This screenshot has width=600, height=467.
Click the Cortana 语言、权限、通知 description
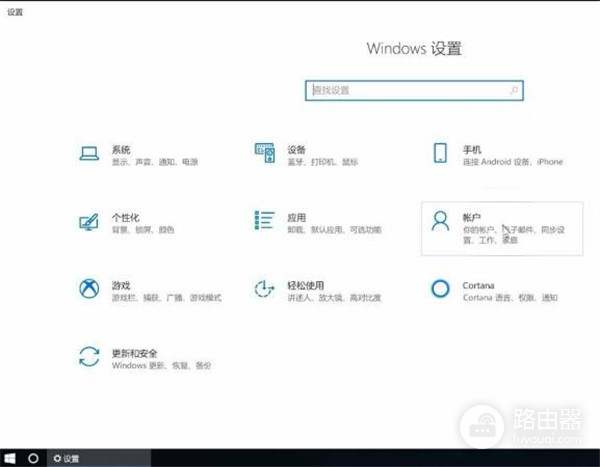click(x=510, y=297)
